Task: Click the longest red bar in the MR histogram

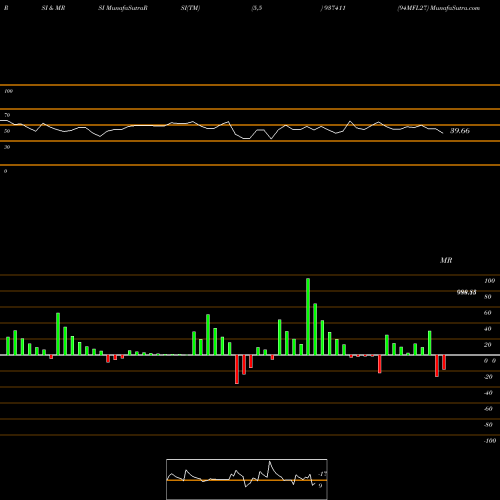Action: 237,369
